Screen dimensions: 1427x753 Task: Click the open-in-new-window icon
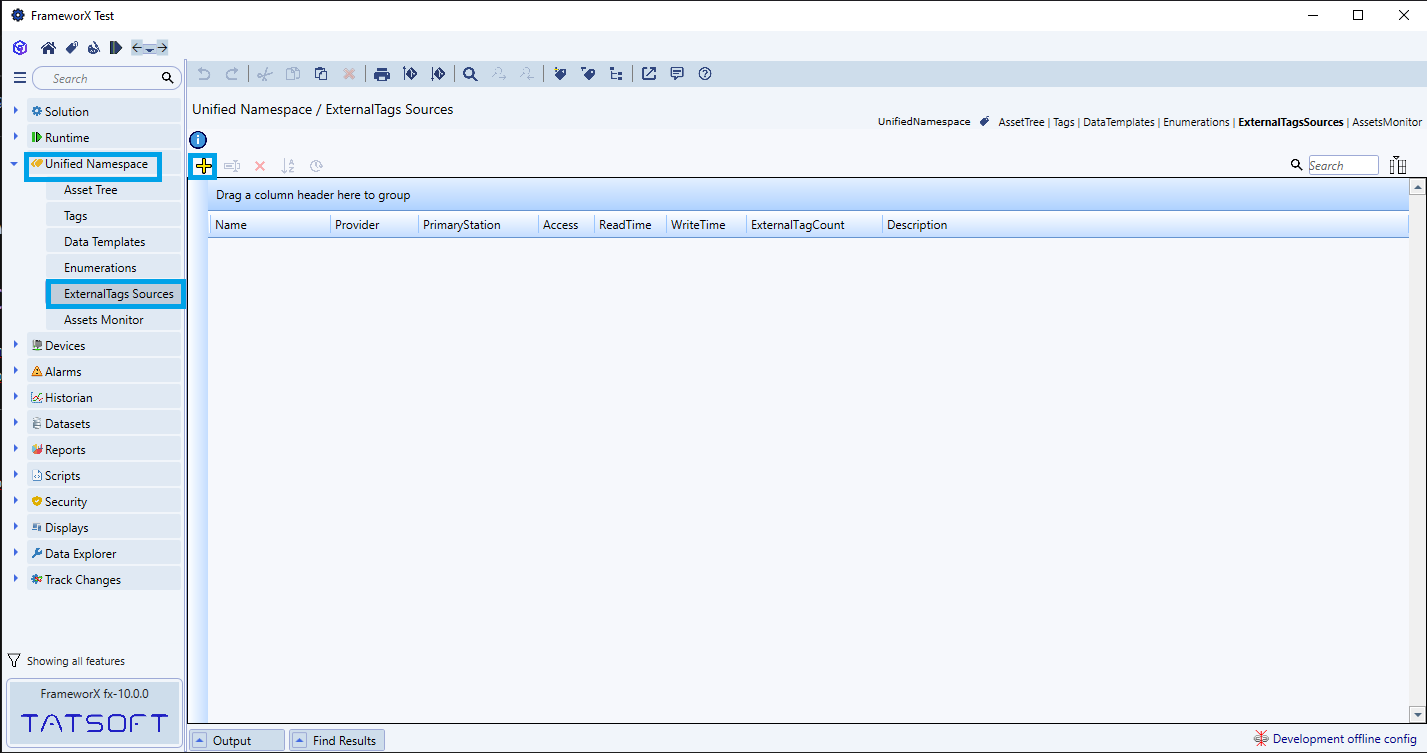[x=649, y=74]
